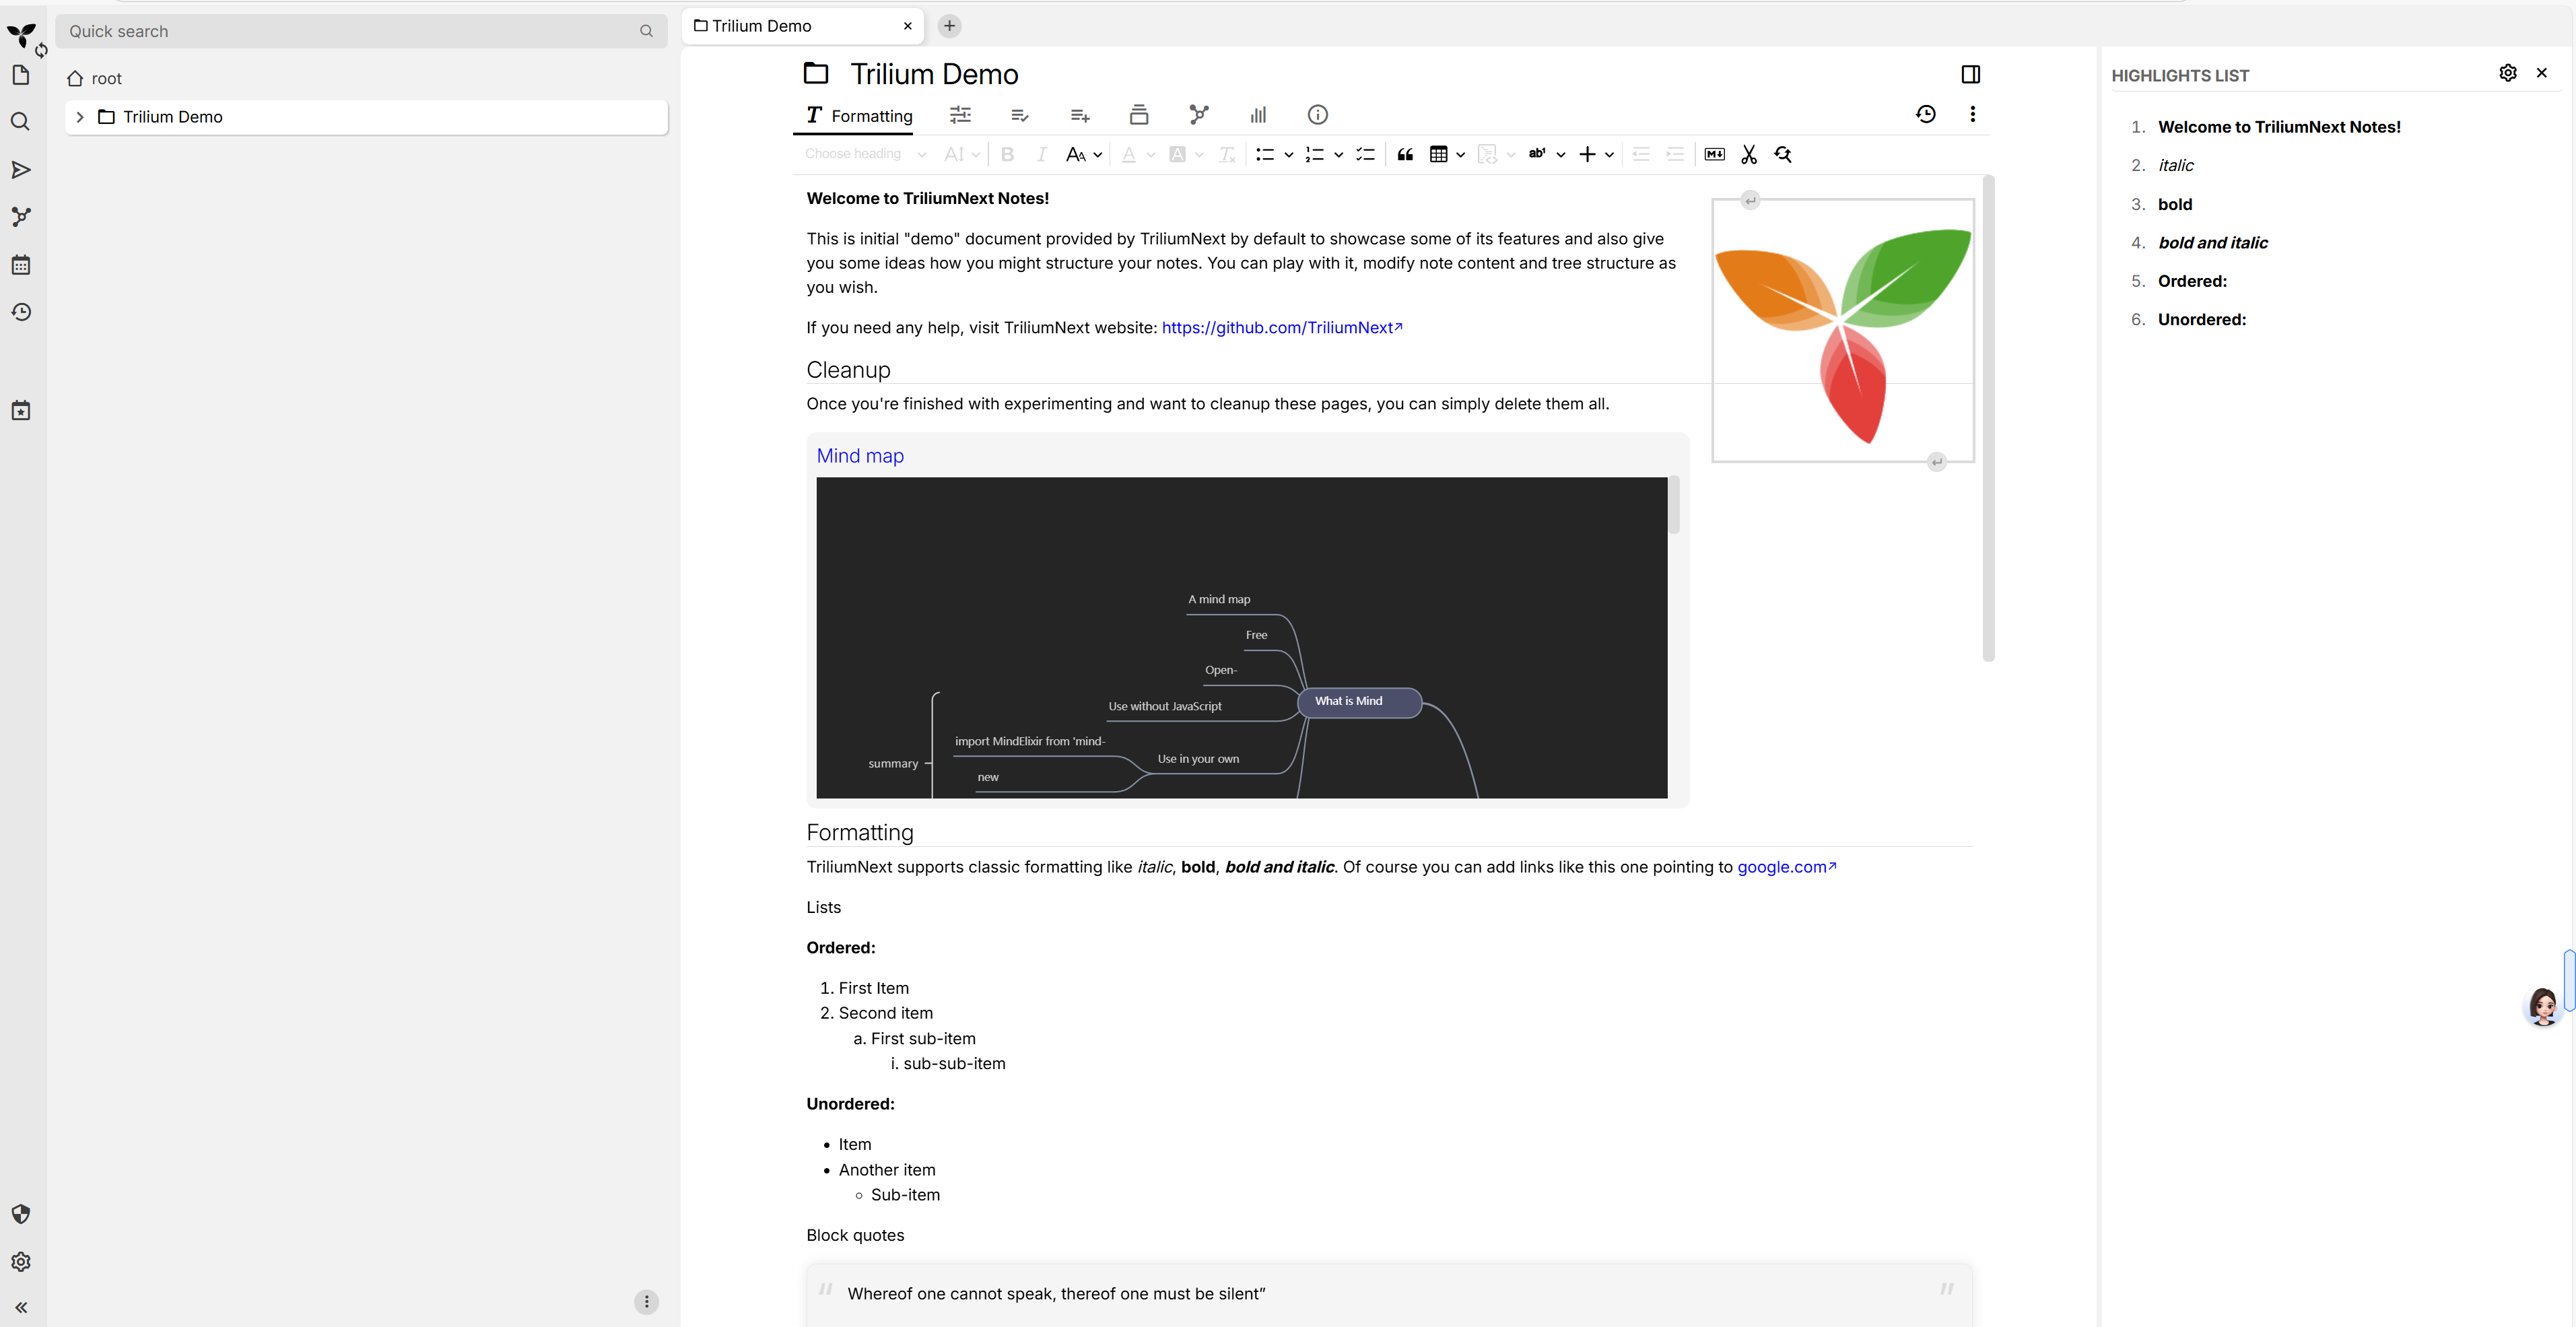
Task: Click the insert plus icon in toolbar
Action: [1587, 154]
